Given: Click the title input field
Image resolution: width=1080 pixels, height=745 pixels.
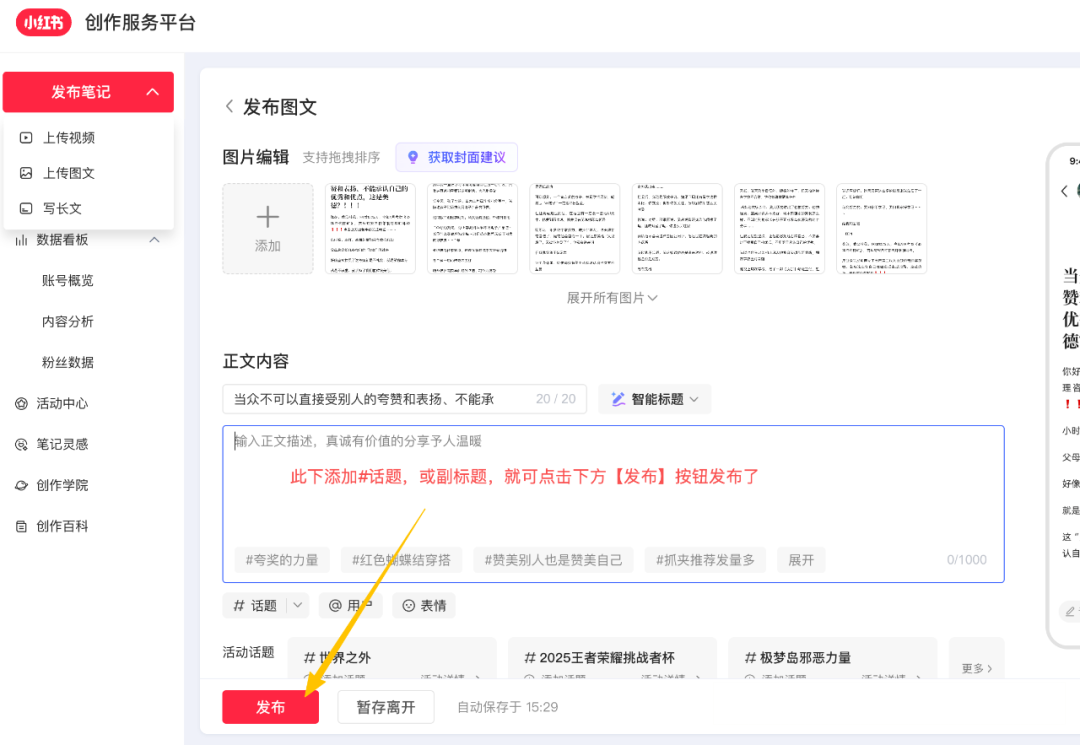Looking at the screenshot, I should 404,399.
